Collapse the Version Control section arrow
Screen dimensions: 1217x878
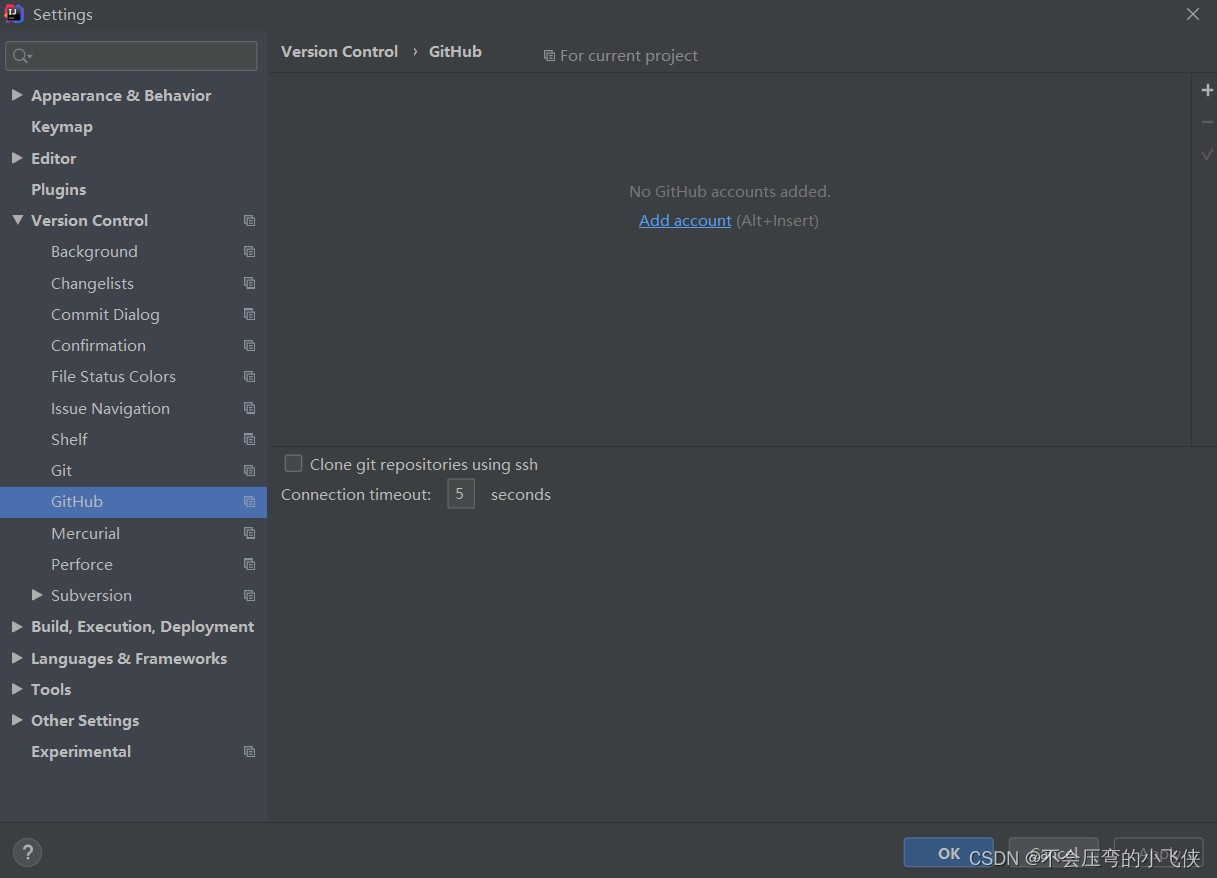coord(17,220)
